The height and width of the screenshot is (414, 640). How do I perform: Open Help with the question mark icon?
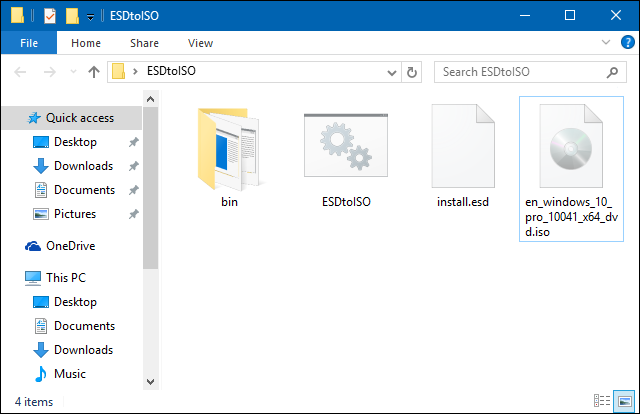click(627, 42)
